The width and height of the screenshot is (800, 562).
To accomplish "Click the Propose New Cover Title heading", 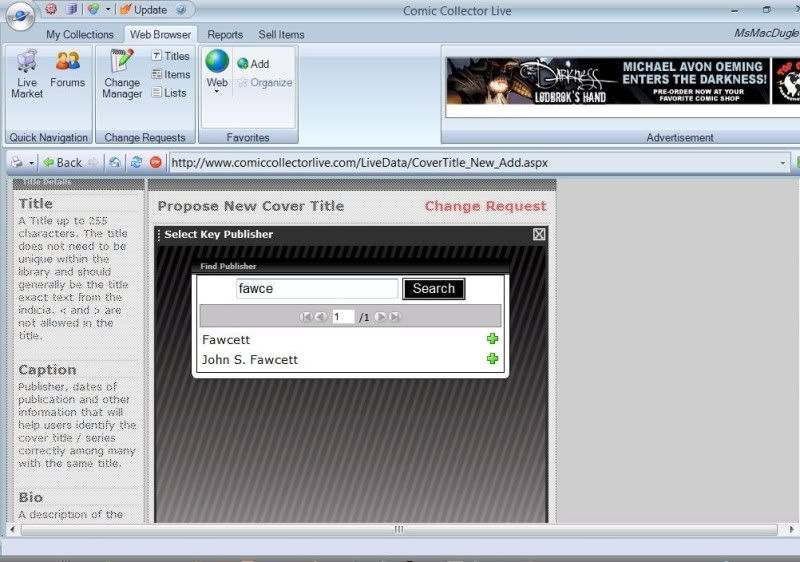I will point(251,206).
